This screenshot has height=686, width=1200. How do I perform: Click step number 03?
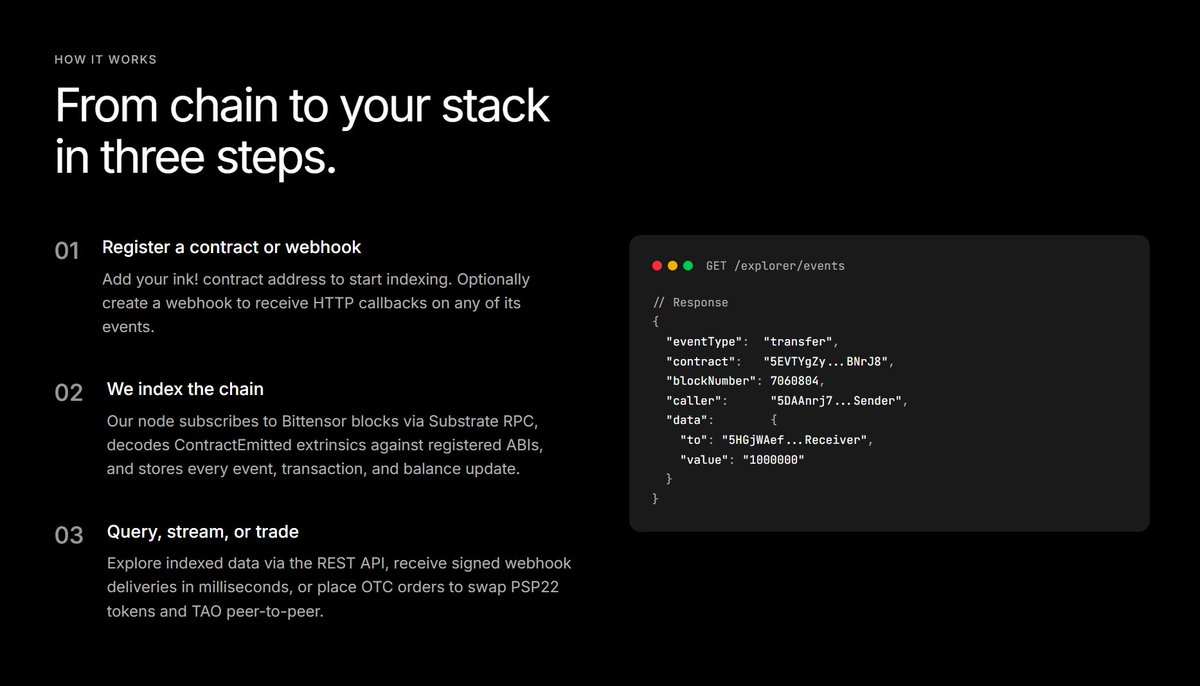point(69,536)
